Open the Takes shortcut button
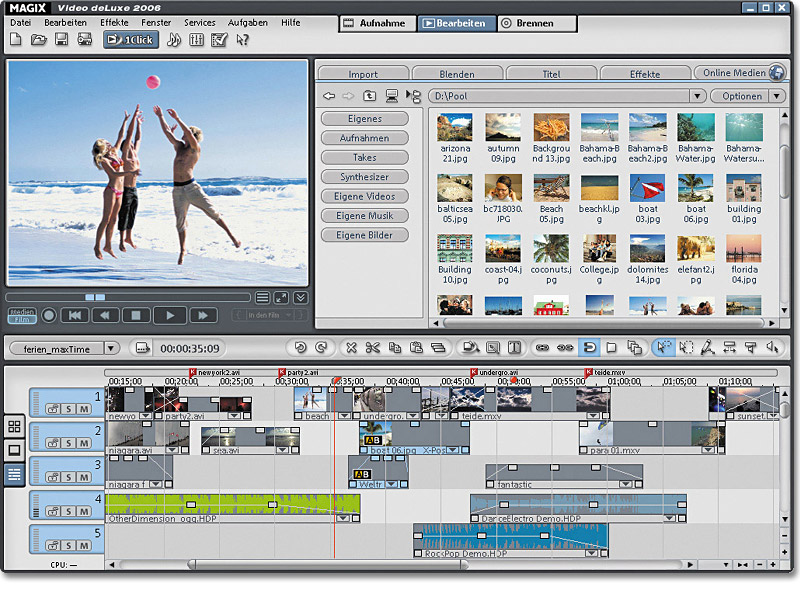The width and height of the screenshot is (800, 600). point(365,157)
